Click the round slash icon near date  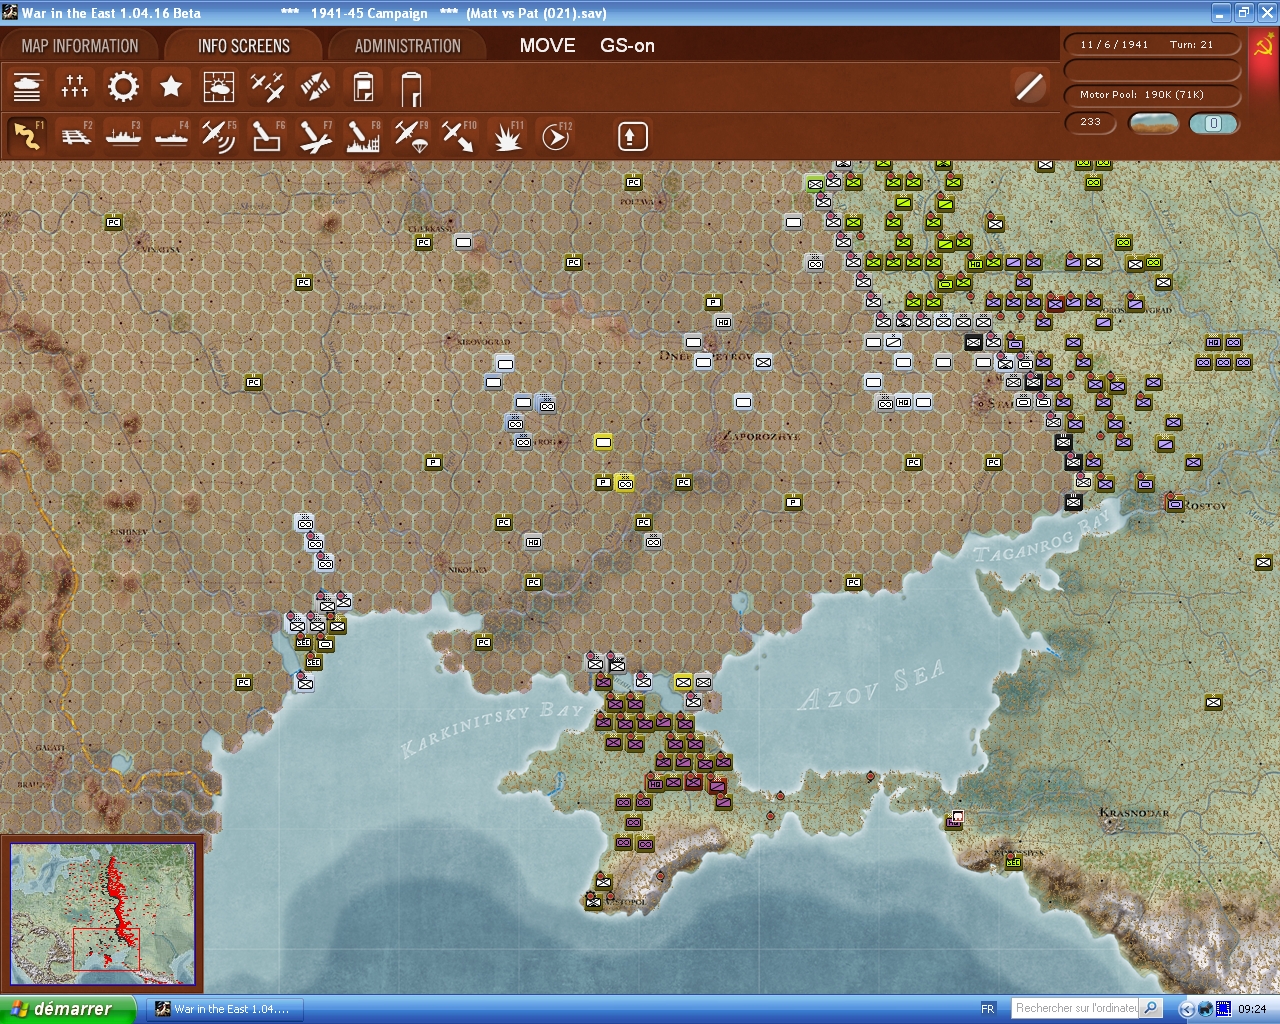point(1029,87)
